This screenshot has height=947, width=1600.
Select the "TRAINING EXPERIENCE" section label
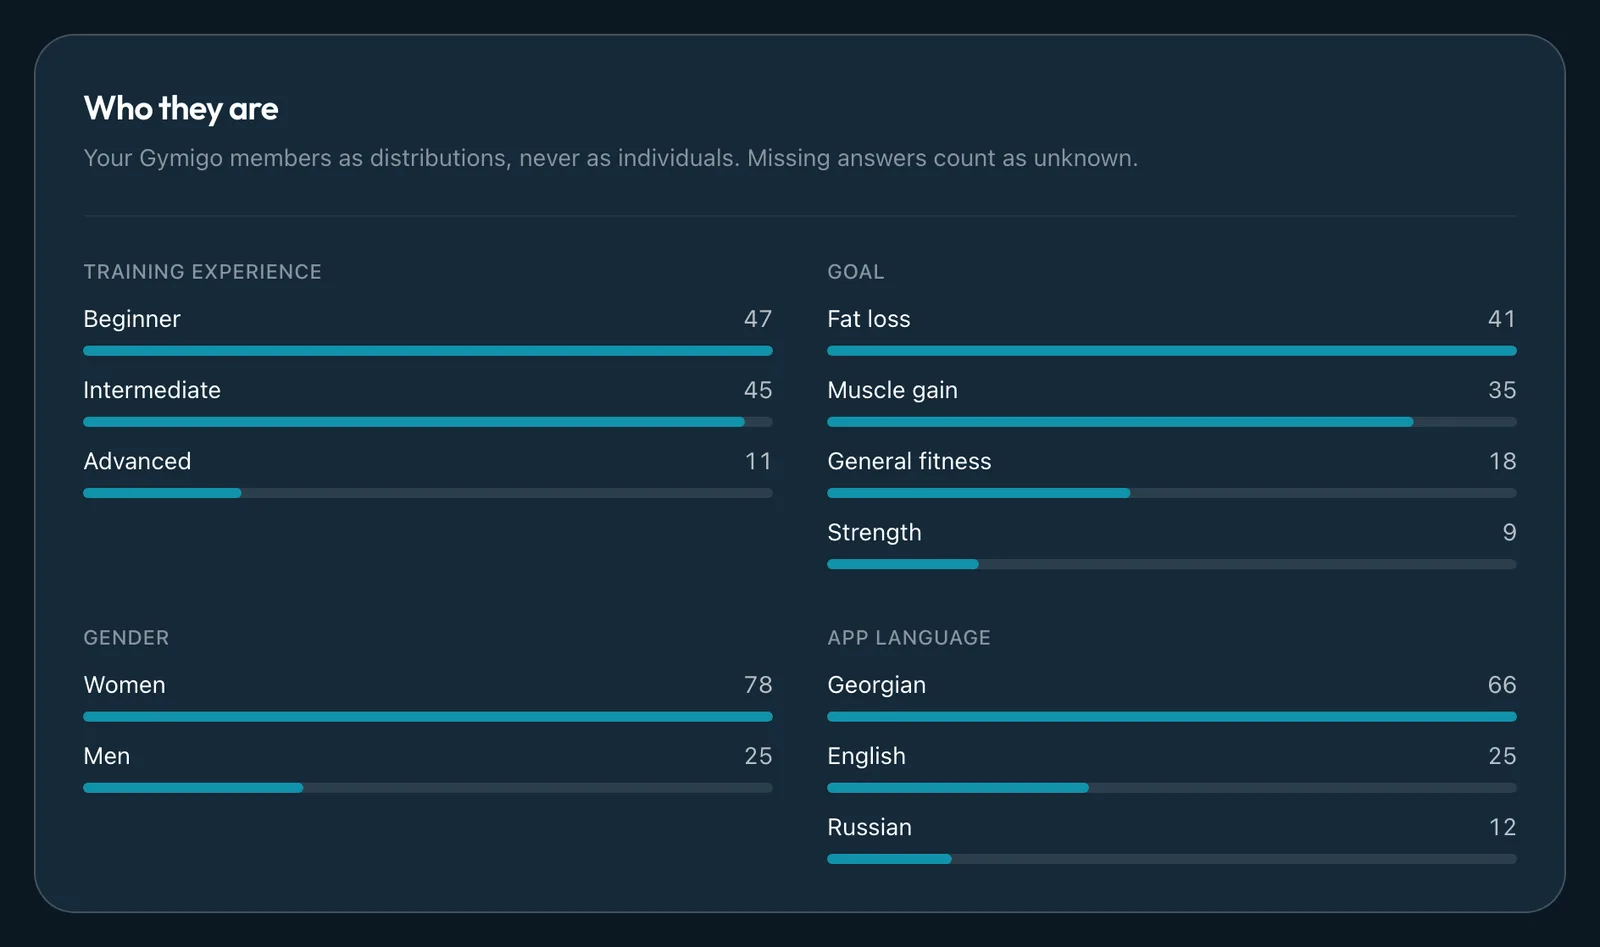pos(203,272)
